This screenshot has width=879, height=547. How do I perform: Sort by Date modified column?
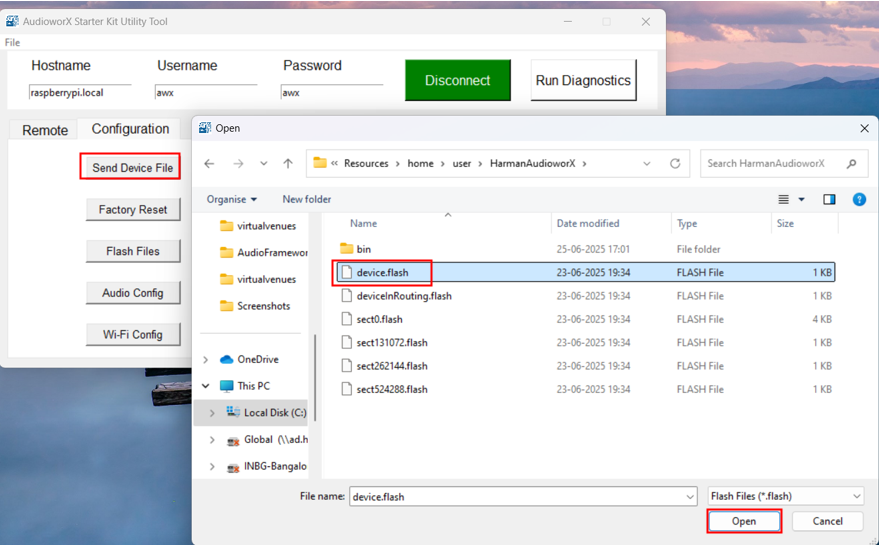tap(588, 224)
